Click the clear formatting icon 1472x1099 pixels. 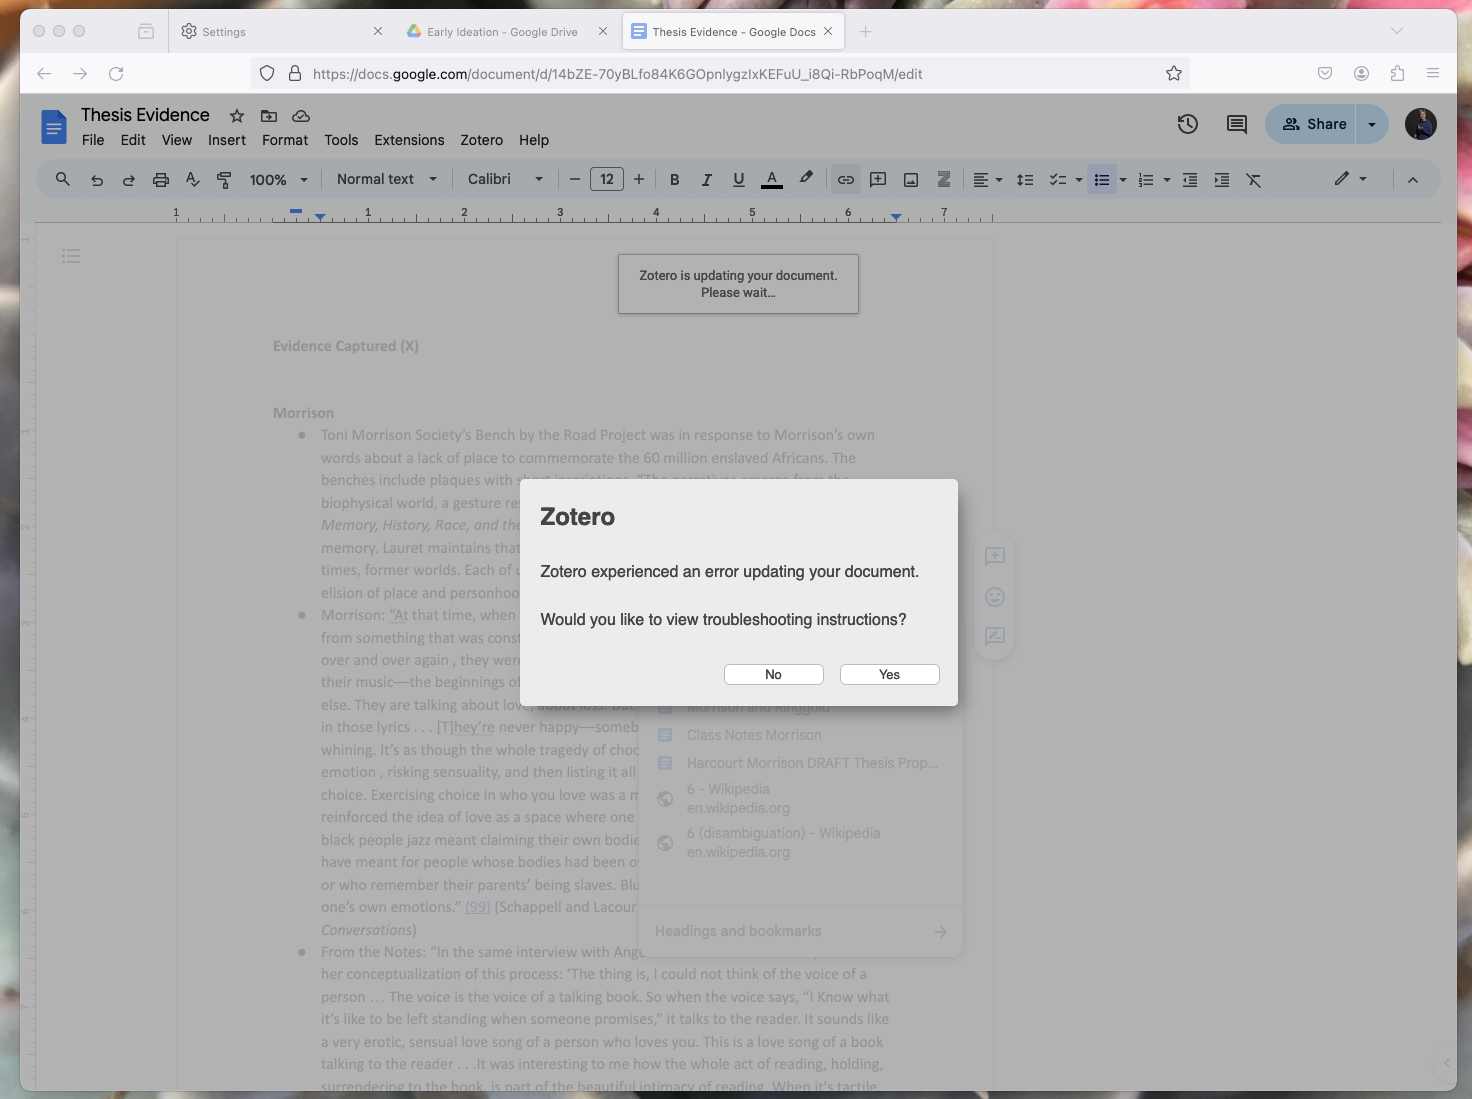(1254, 180)
